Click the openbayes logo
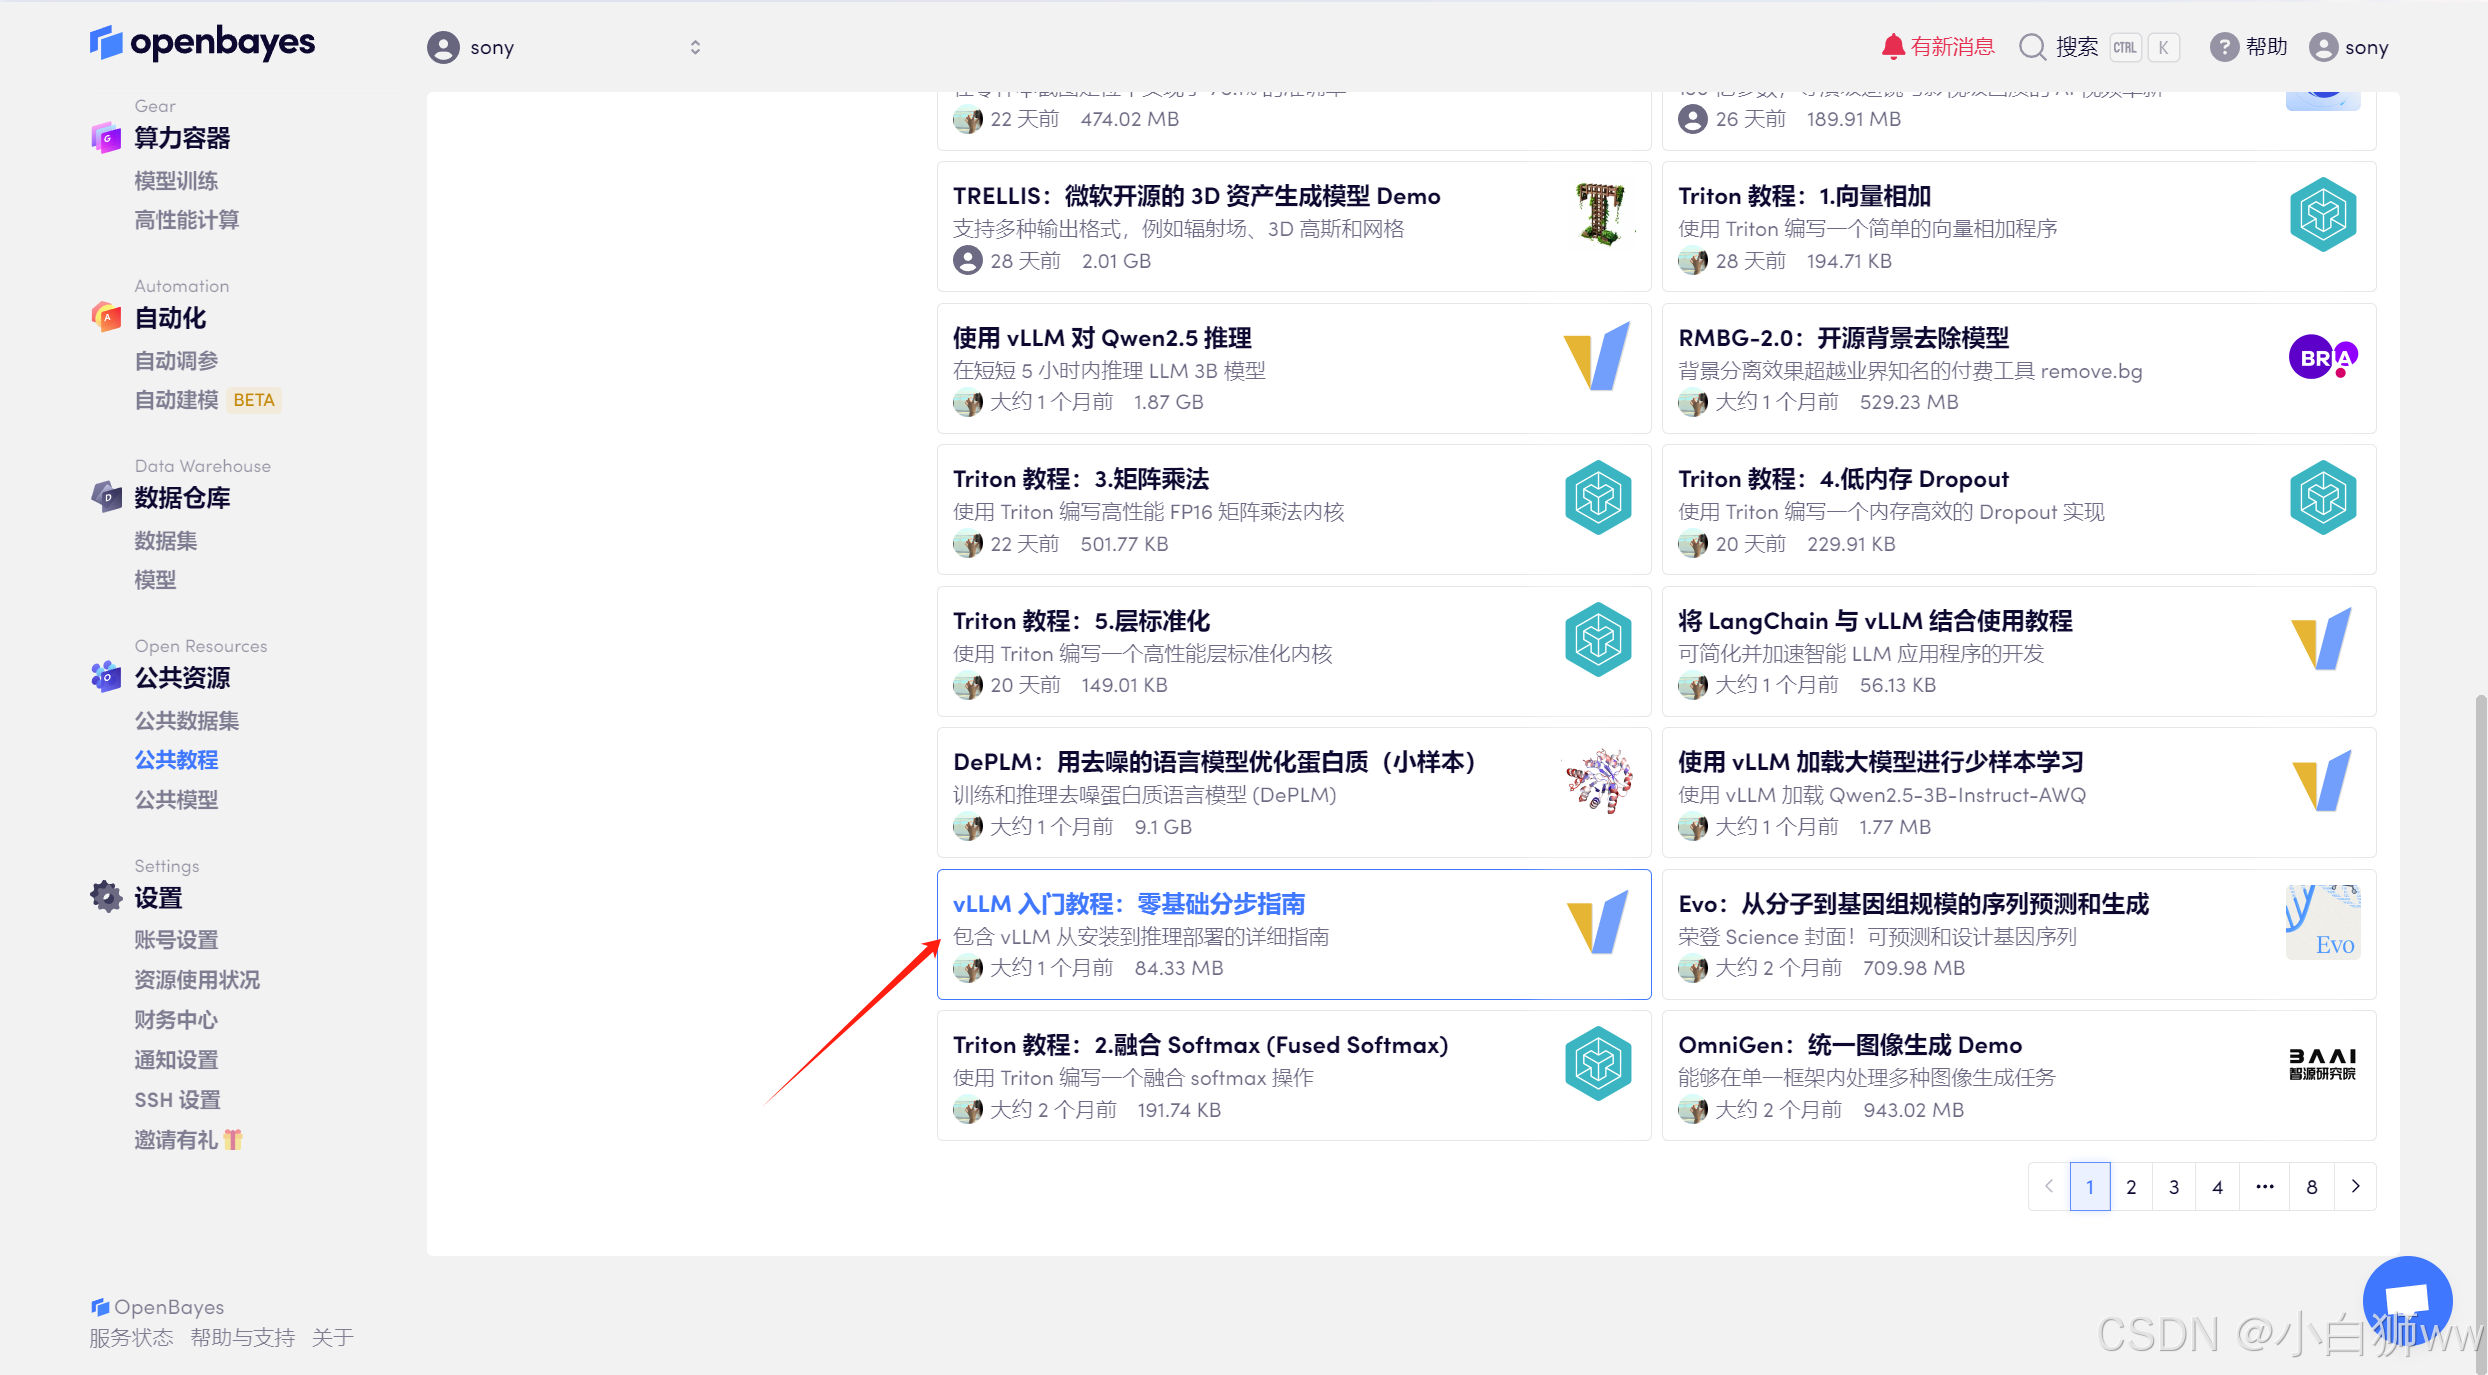The image size is (2488, 1375). pos(202,43)
